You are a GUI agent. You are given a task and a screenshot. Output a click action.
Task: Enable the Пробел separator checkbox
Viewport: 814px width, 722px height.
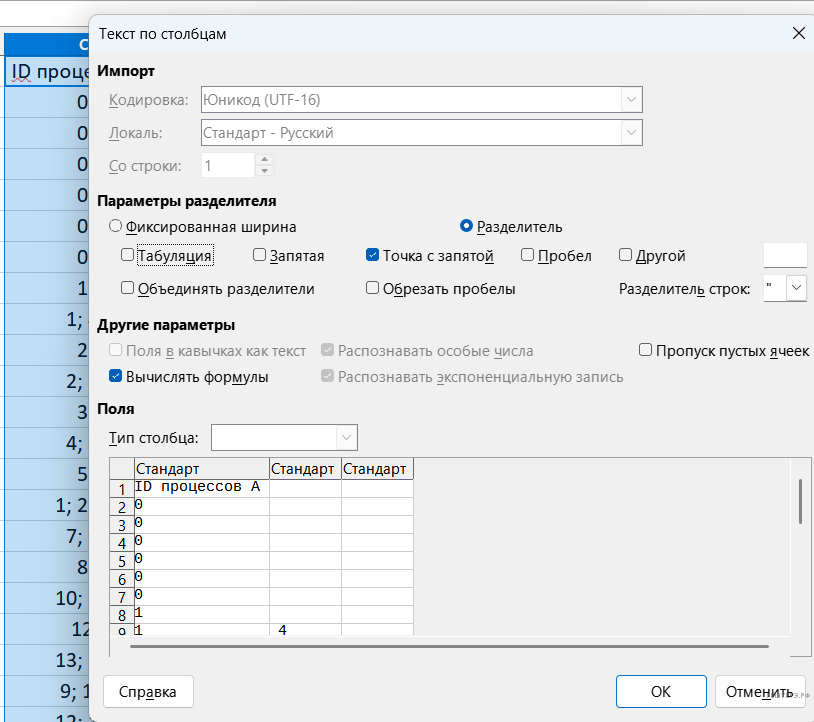pyautogui.click(x=528, y=256)
